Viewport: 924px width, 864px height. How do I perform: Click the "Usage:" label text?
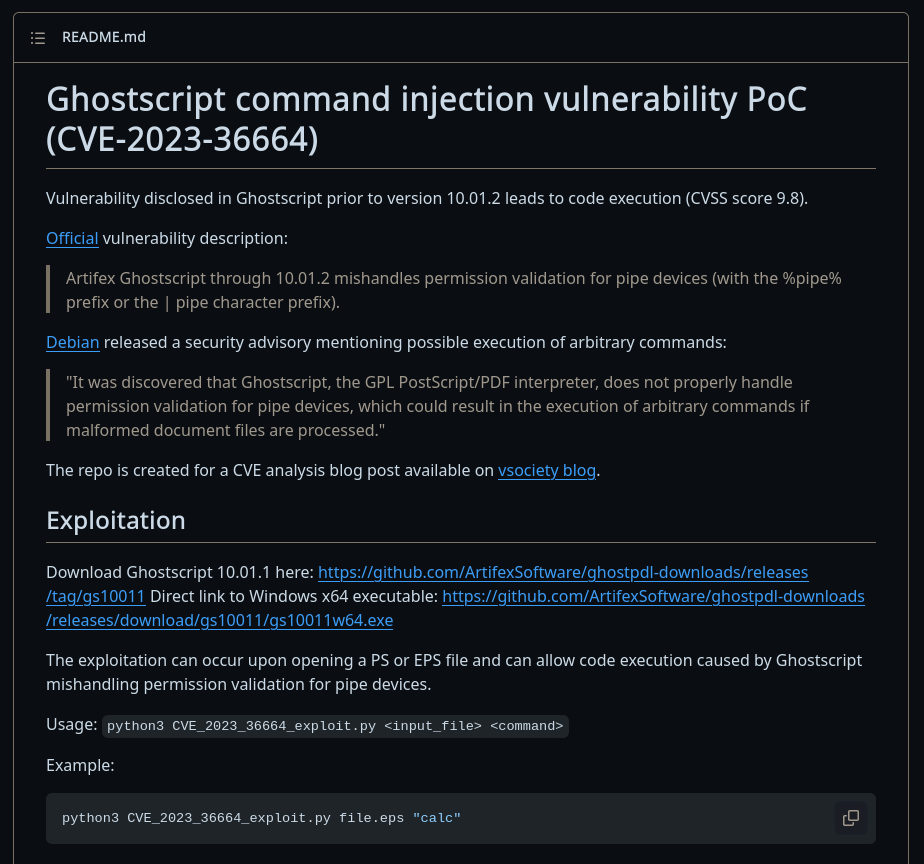click(71, 725)
